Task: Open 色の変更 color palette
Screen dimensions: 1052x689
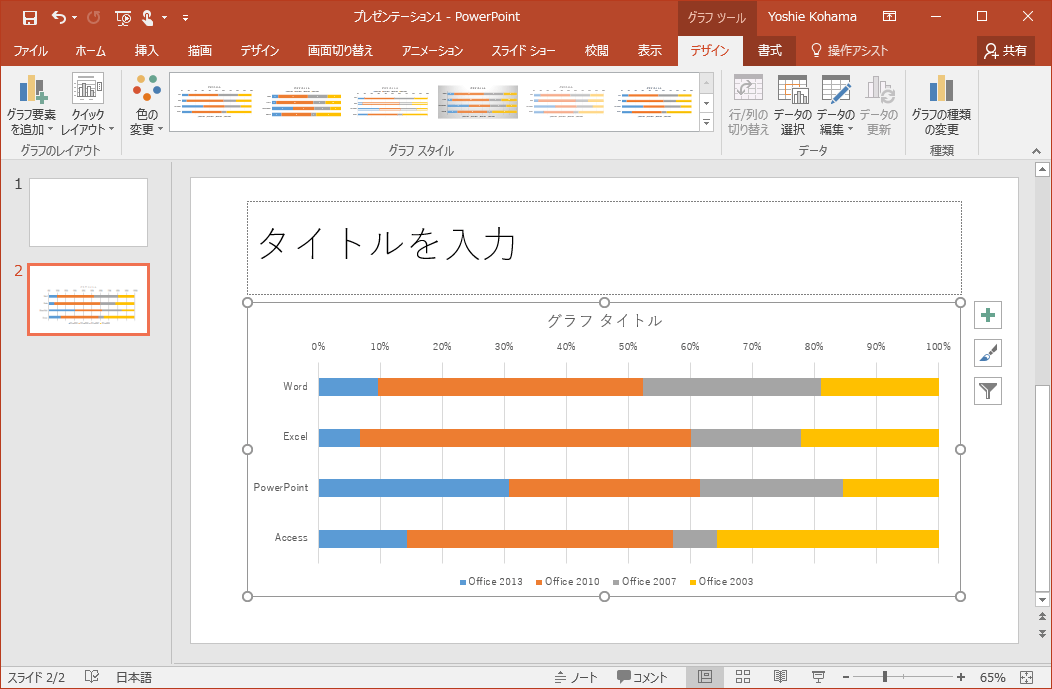Action: point(146,105)
